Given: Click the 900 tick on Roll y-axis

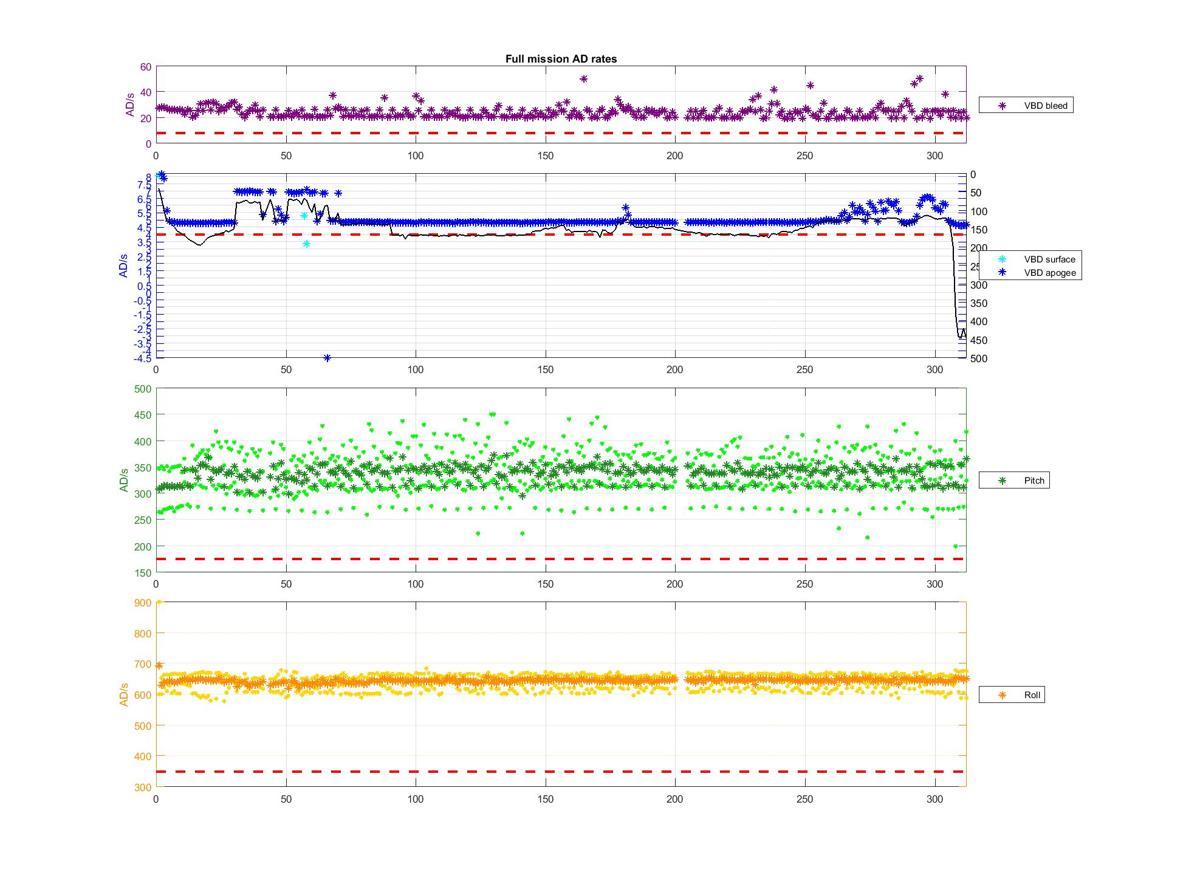Looking at the screenshot, I should [x=142, y=602].
